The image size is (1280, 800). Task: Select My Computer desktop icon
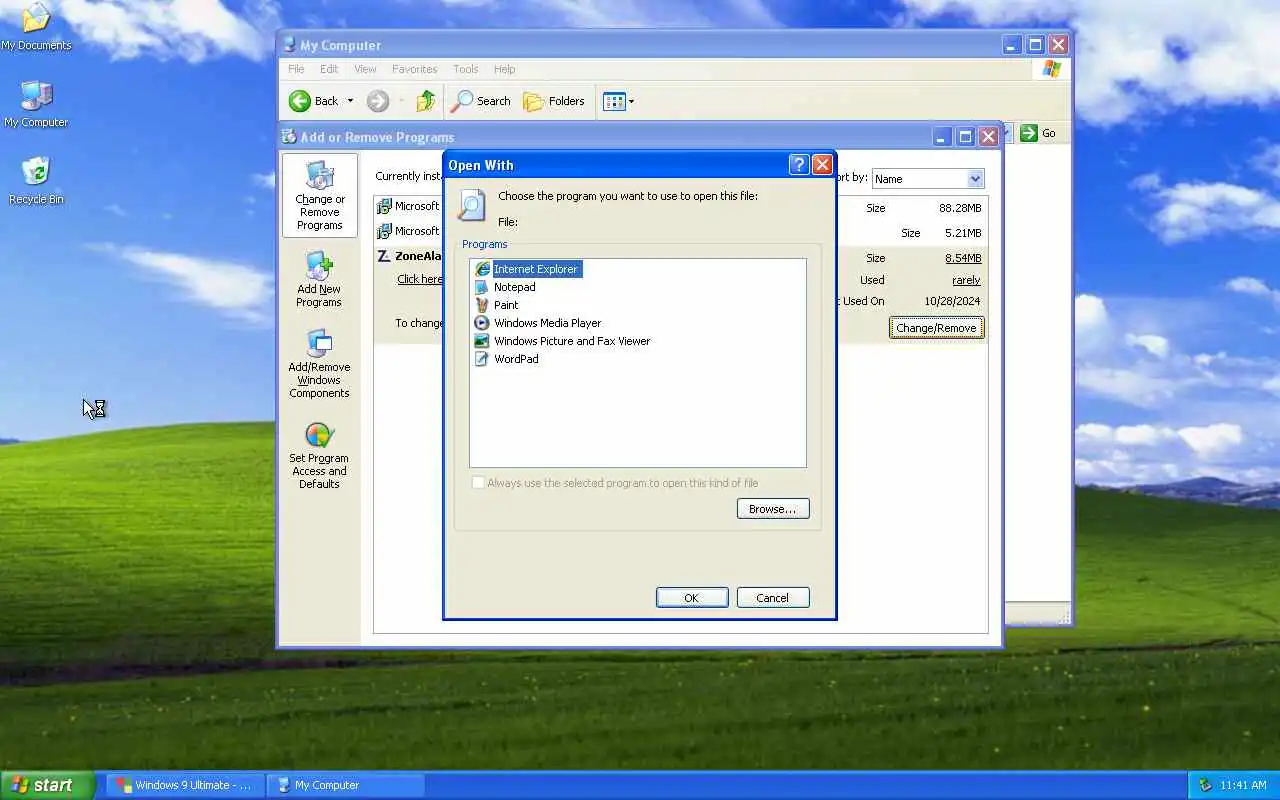point(36,104)
